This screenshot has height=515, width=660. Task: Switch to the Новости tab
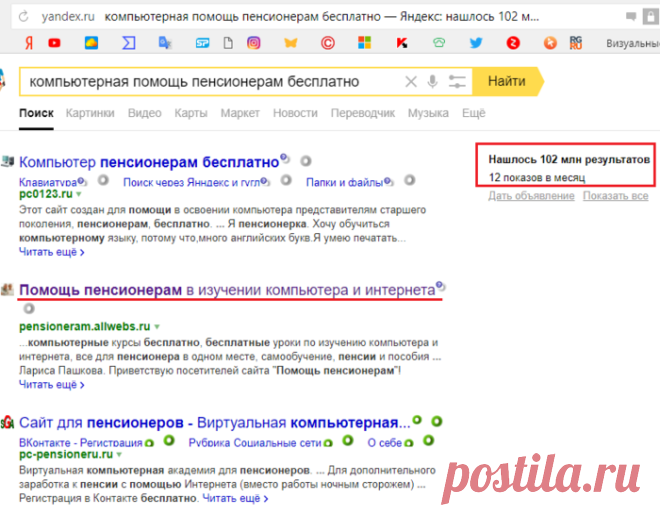pyautogui.click(x=295, y=113)
